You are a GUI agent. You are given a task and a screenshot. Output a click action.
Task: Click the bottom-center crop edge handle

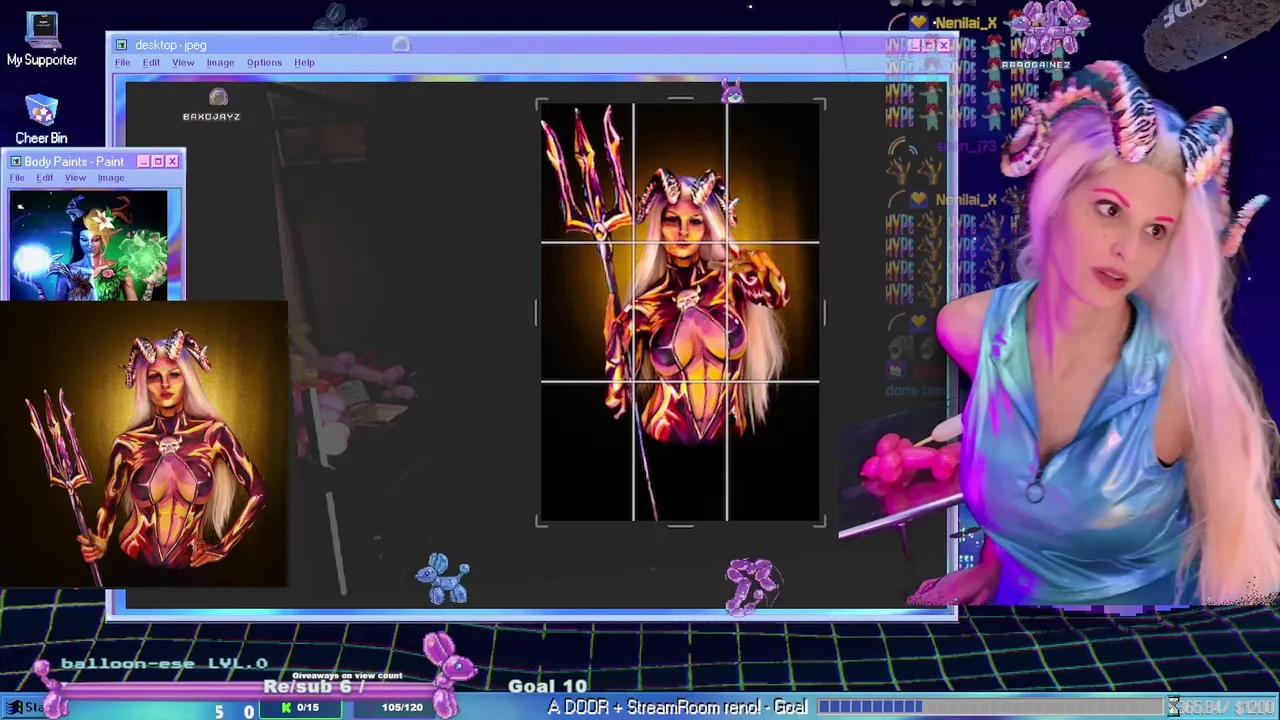point(680,524)
